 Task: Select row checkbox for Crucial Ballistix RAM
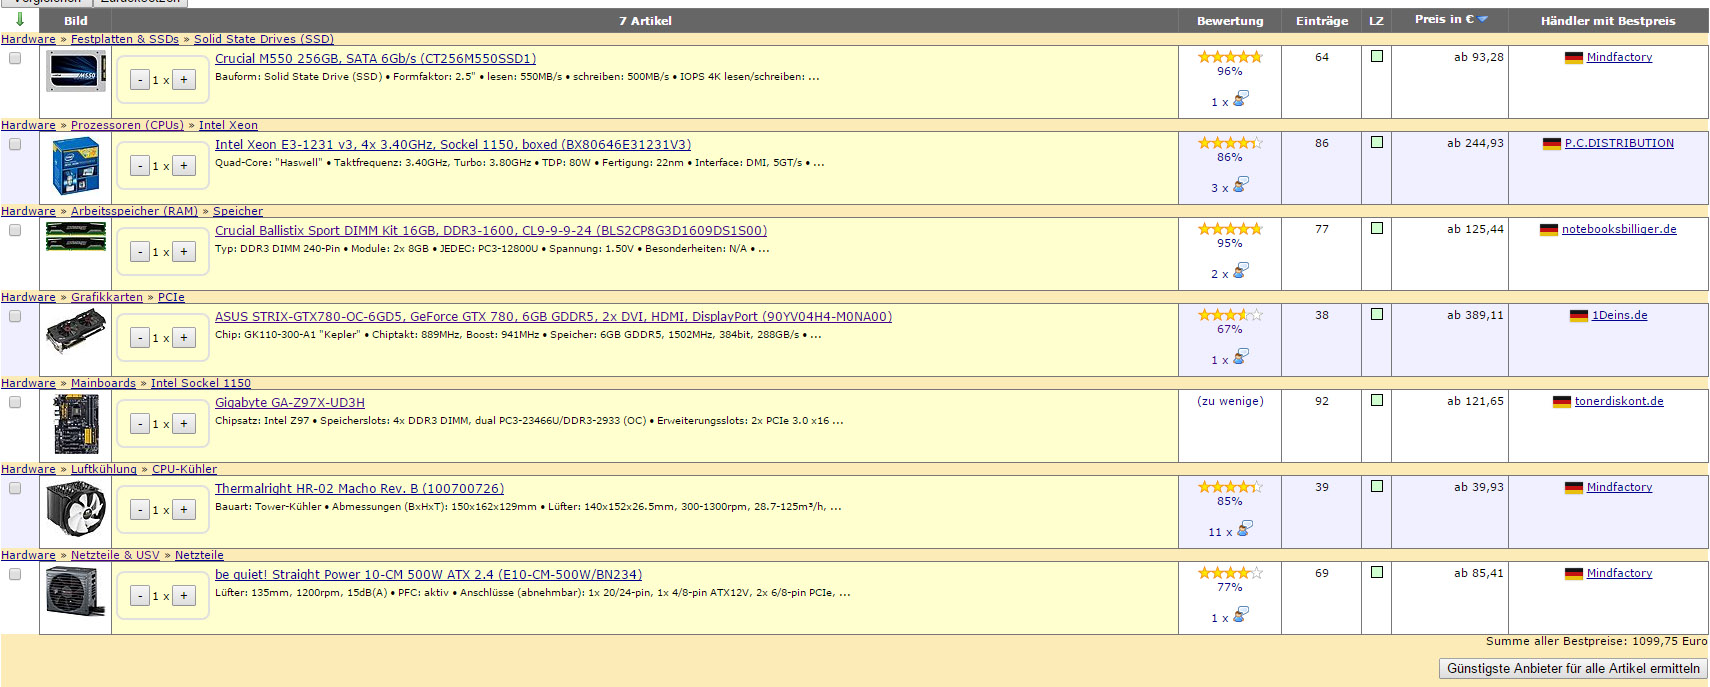(15, 230)
